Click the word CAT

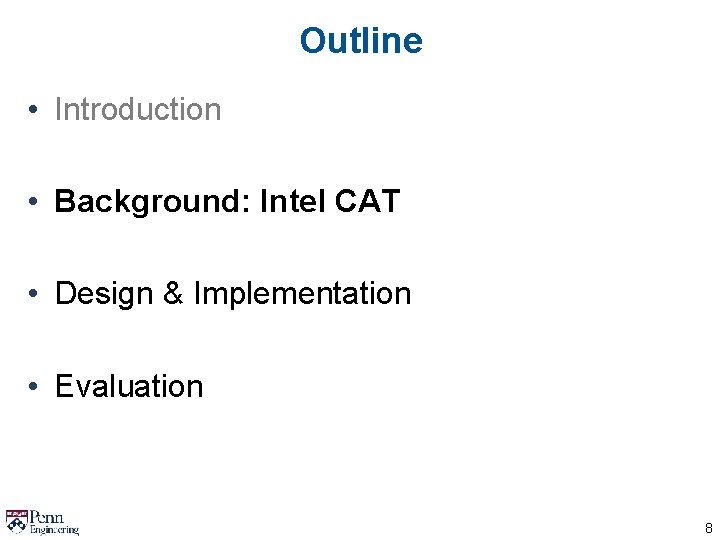367,201
